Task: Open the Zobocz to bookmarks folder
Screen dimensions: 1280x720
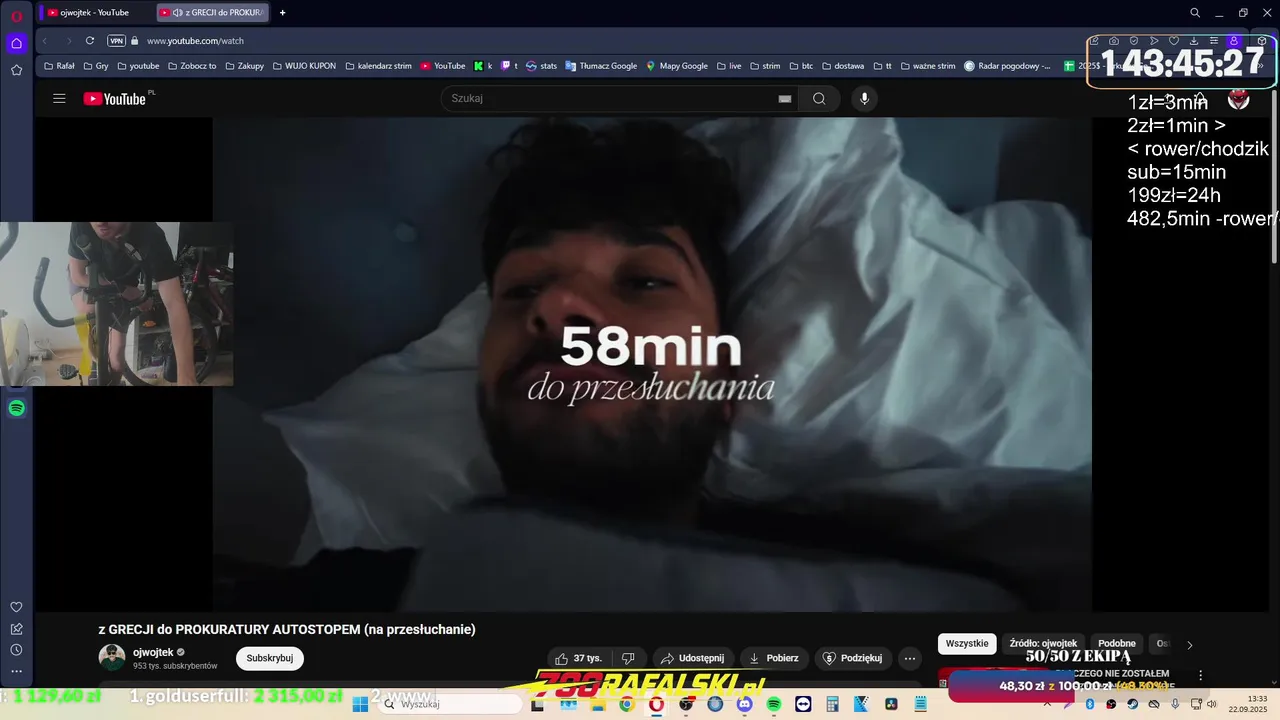Action: pos(191,66)
